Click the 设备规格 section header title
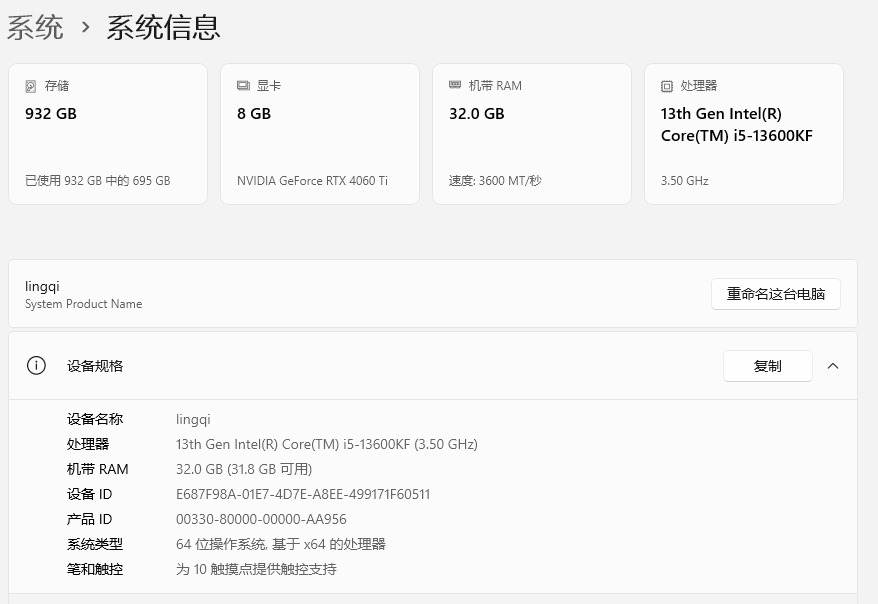 [x=95, y=366]
